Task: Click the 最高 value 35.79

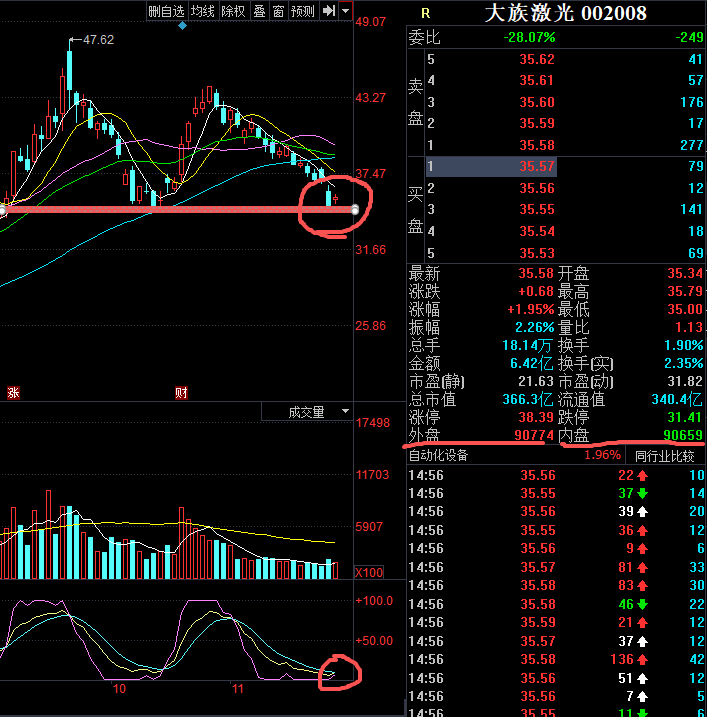Action: (x=685, y=291)
